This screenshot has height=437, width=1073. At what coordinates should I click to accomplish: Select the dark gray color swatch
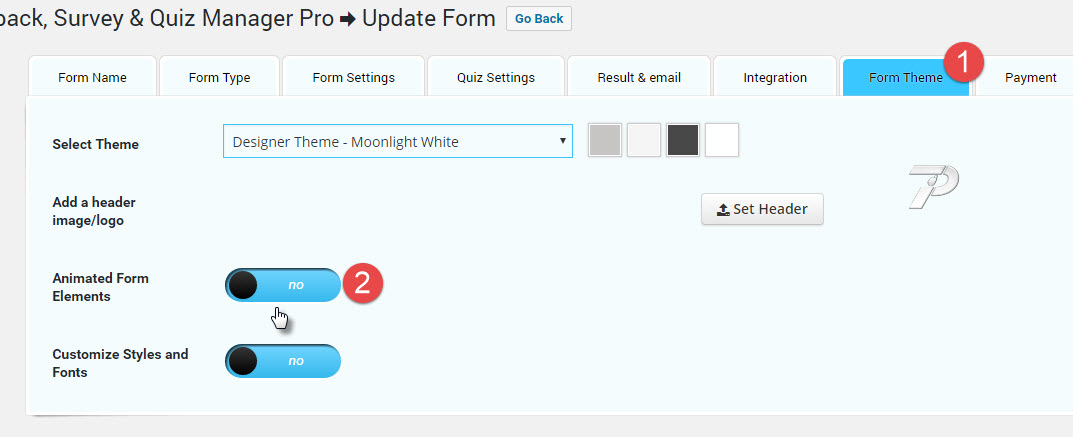[683, 140]
